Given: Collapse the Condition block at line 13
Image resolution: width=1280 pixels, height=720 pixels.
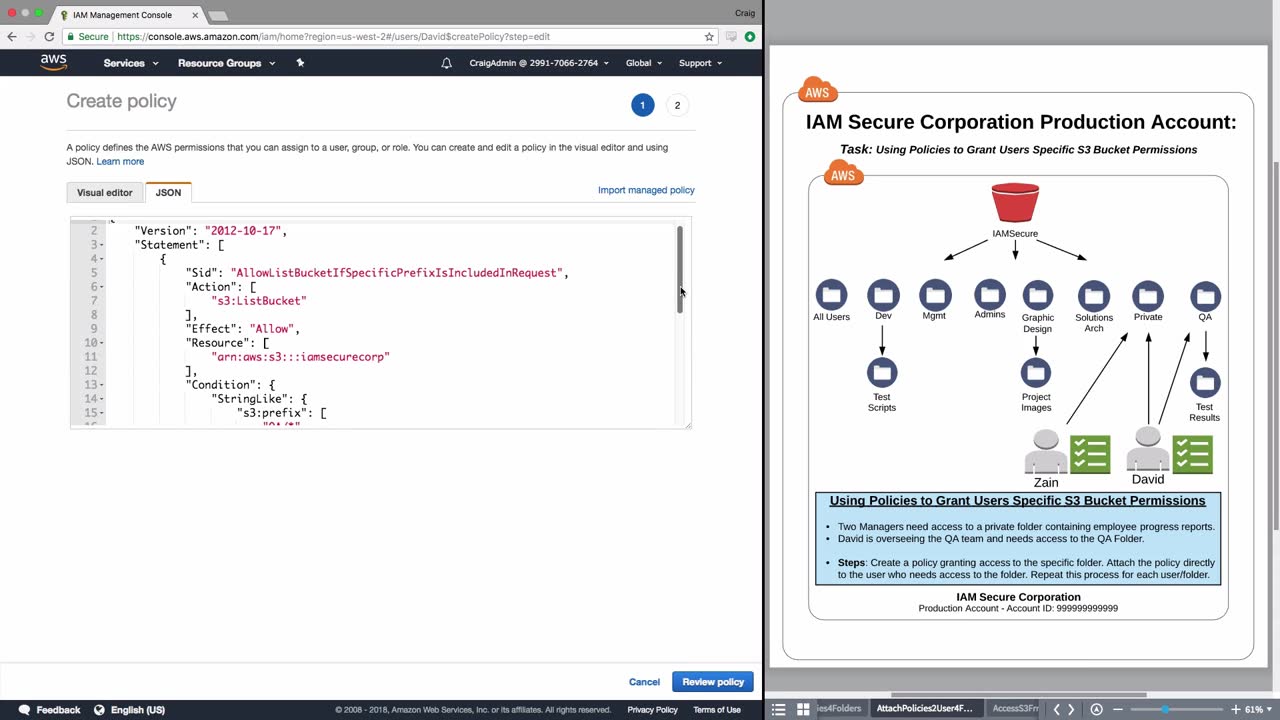Looking at the screenshot, I should tap(103, 385).
